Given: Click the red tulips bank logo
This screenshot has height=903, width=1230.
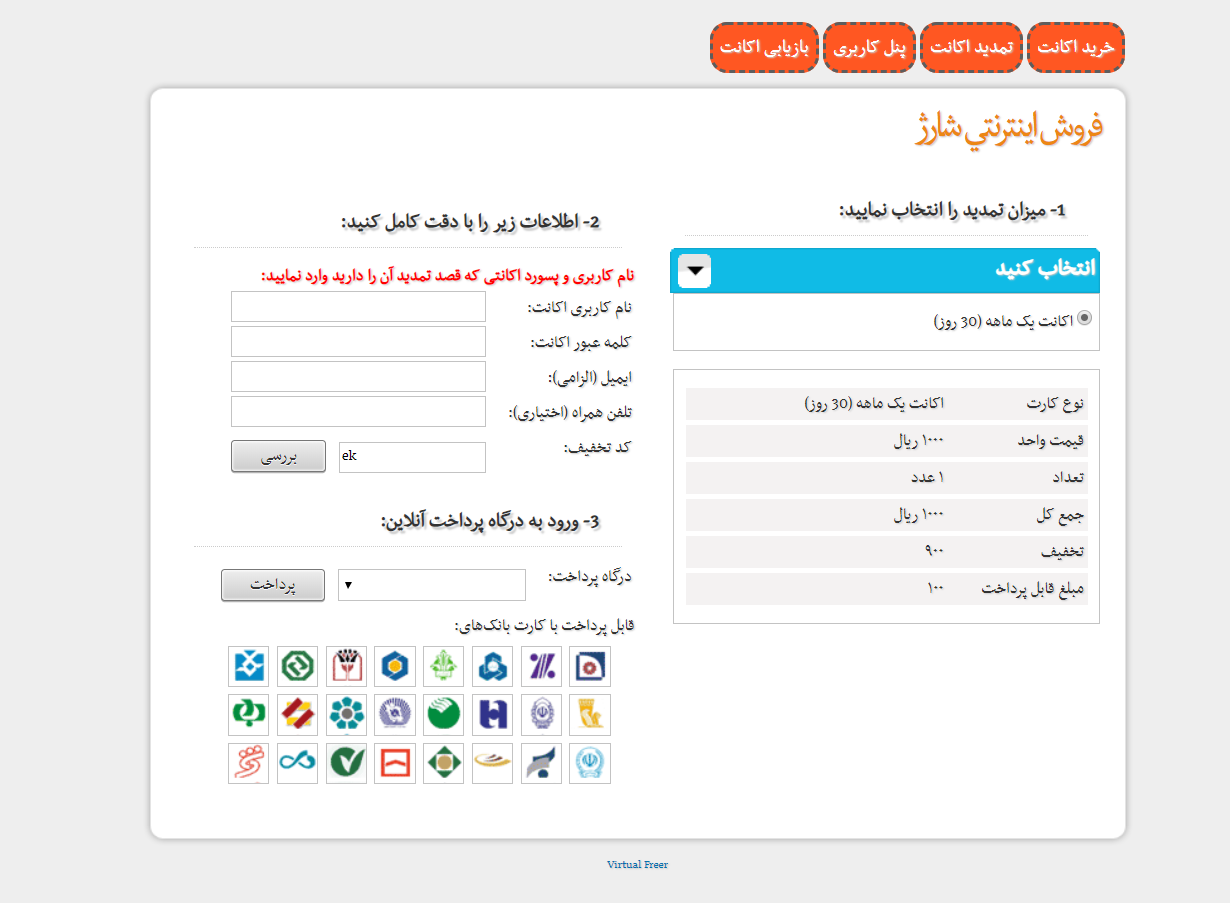Looking at the screenshot, I should [346, 666].
